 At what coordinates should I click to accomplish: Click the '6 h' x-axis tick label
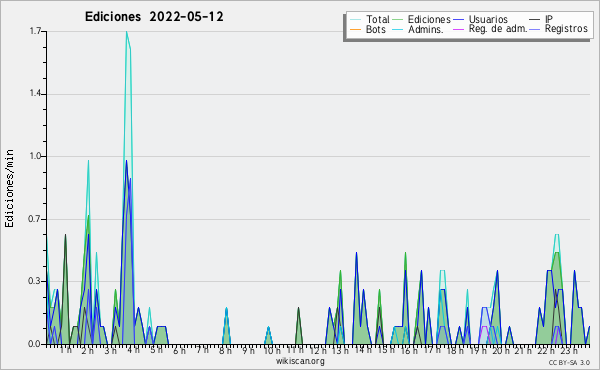click(x=179, y=350)
